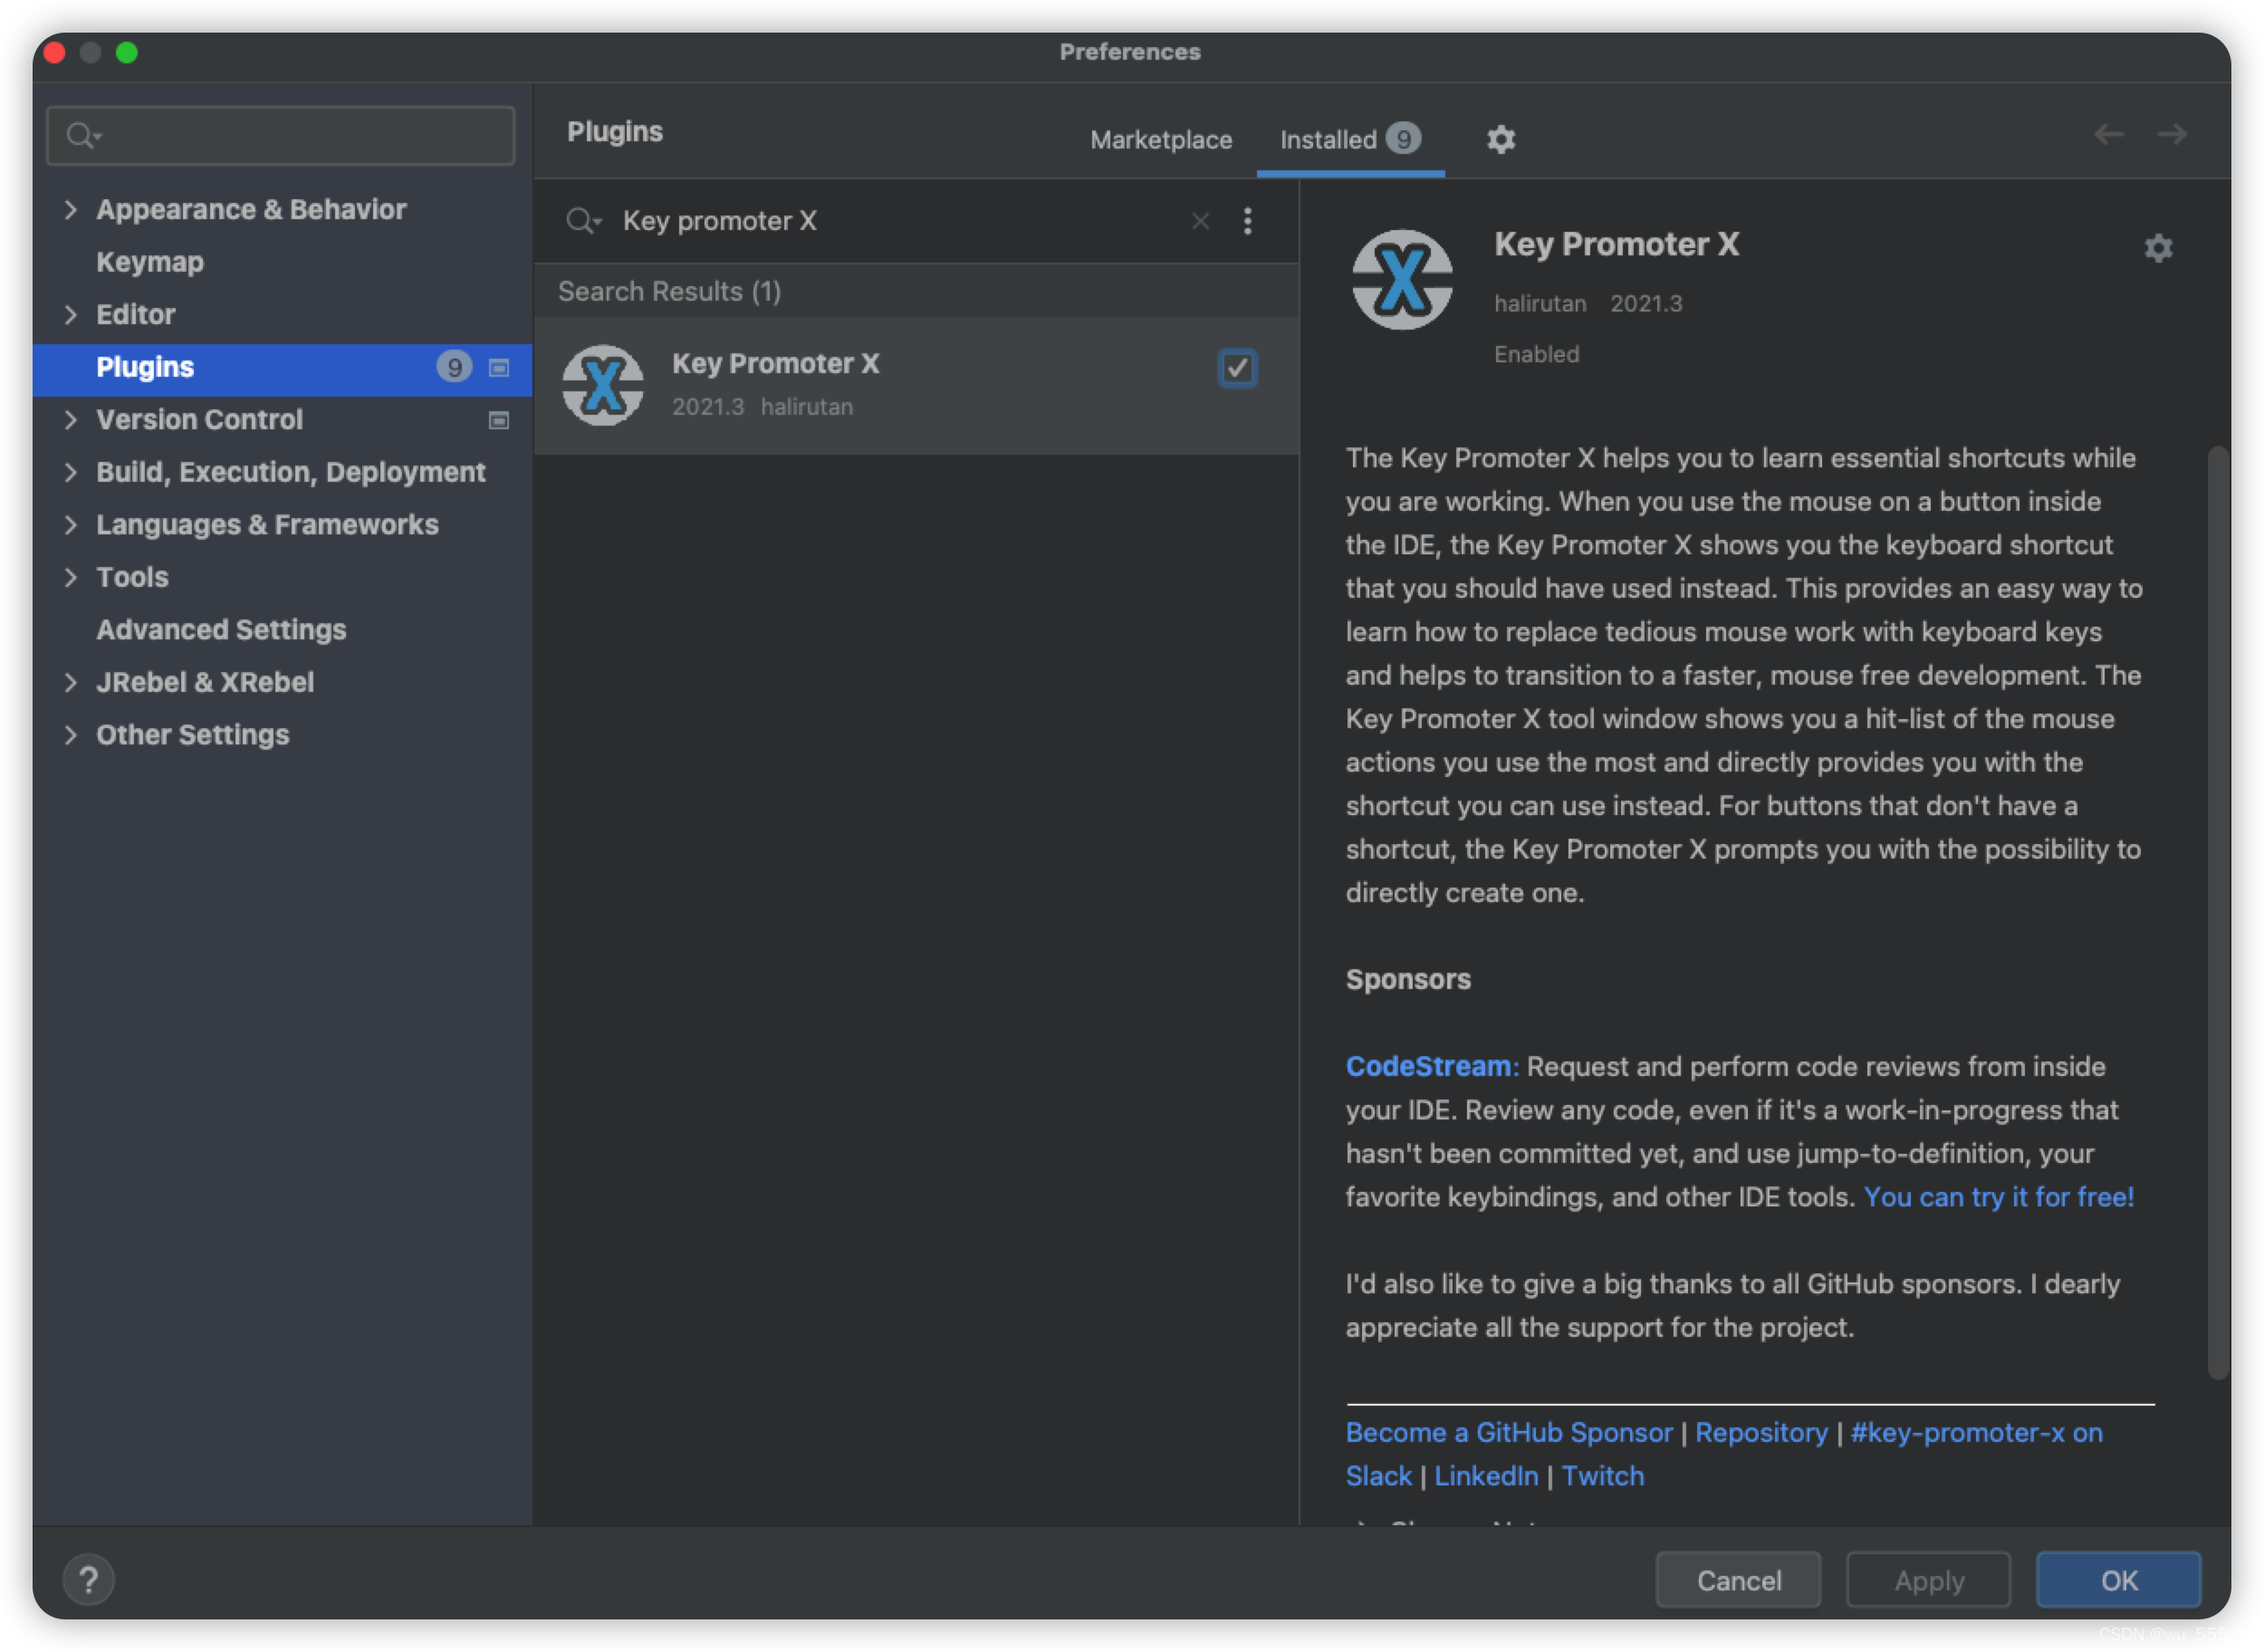This screenshot has width=2264, height=1652.
Task: Expand JRebel & XRebel section
Action: pyautogui.click(x=70, y=682)
